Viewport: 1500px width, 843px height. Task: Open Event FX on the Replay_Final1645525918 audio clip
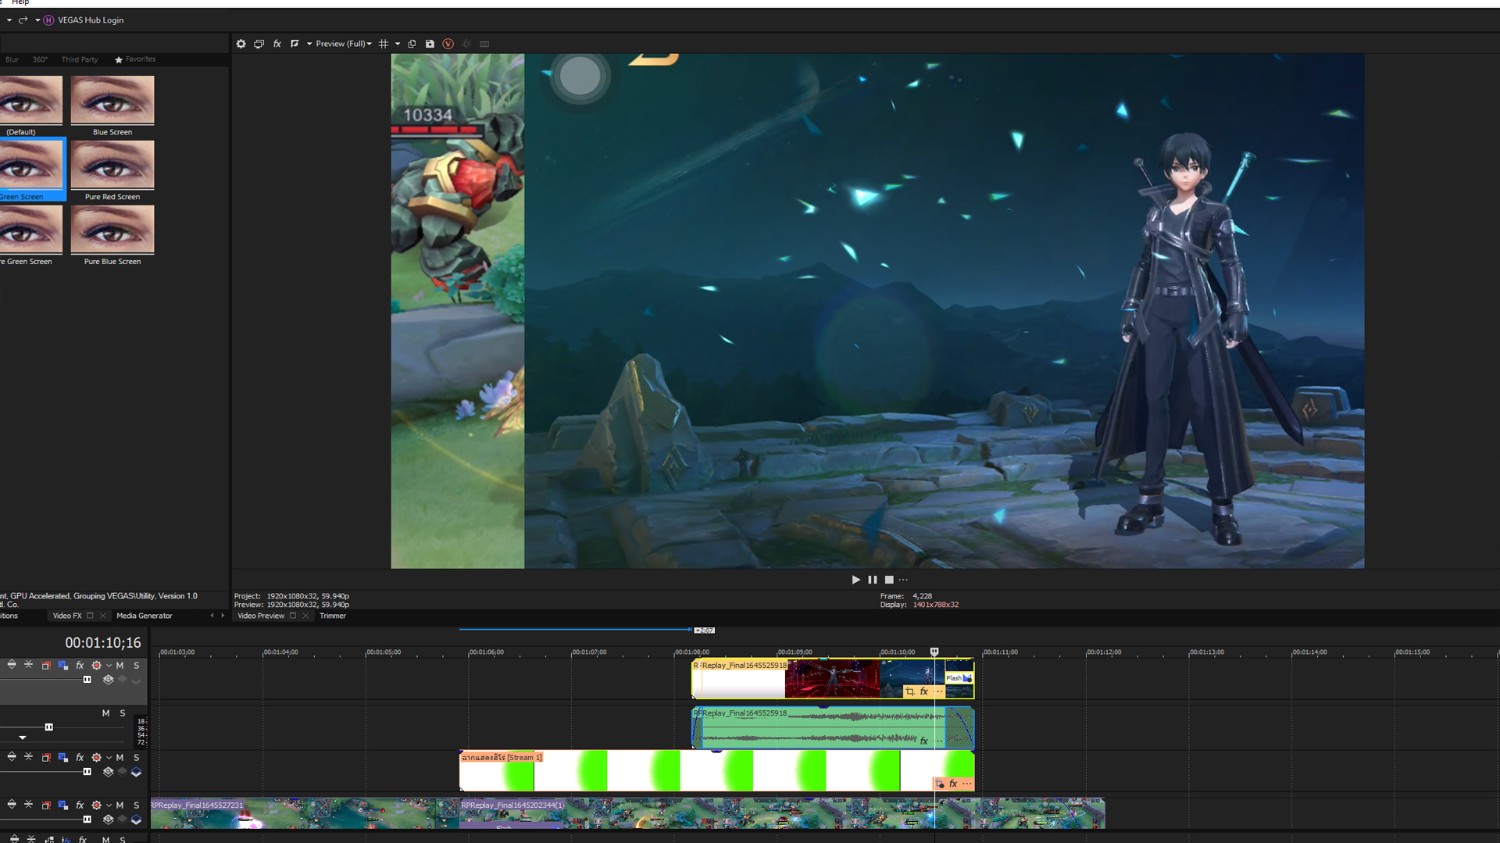[x=924, y=741]
